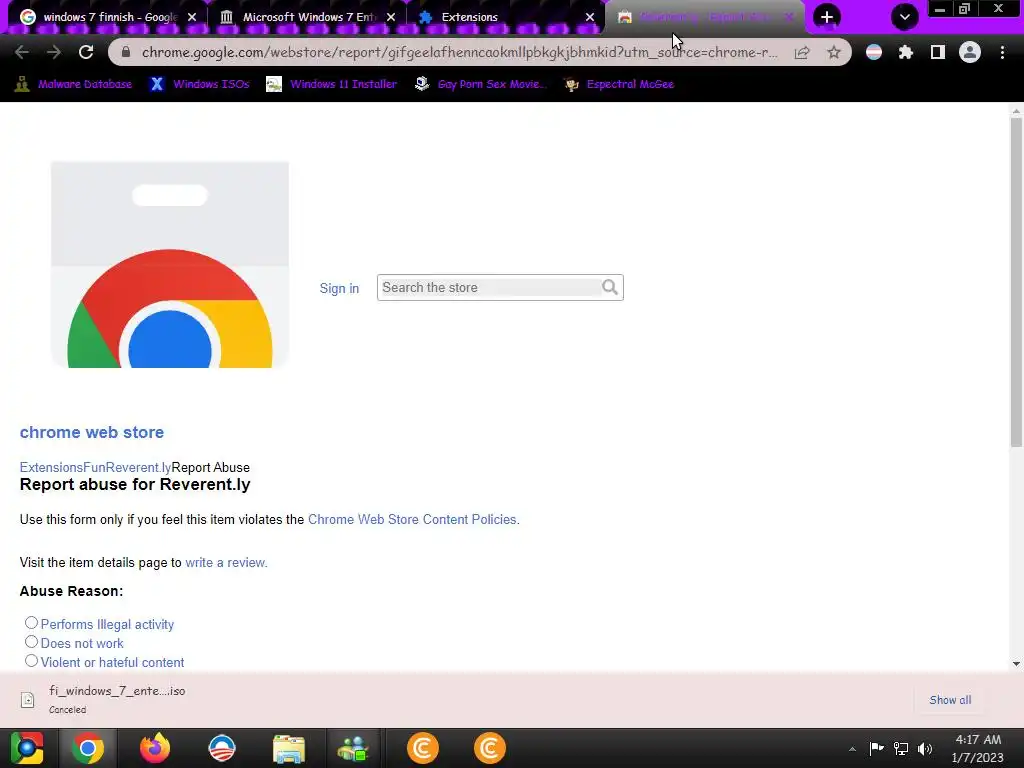
Task: Open the Extensions puzzle piece menu
Action: click(x=906, y=52)
